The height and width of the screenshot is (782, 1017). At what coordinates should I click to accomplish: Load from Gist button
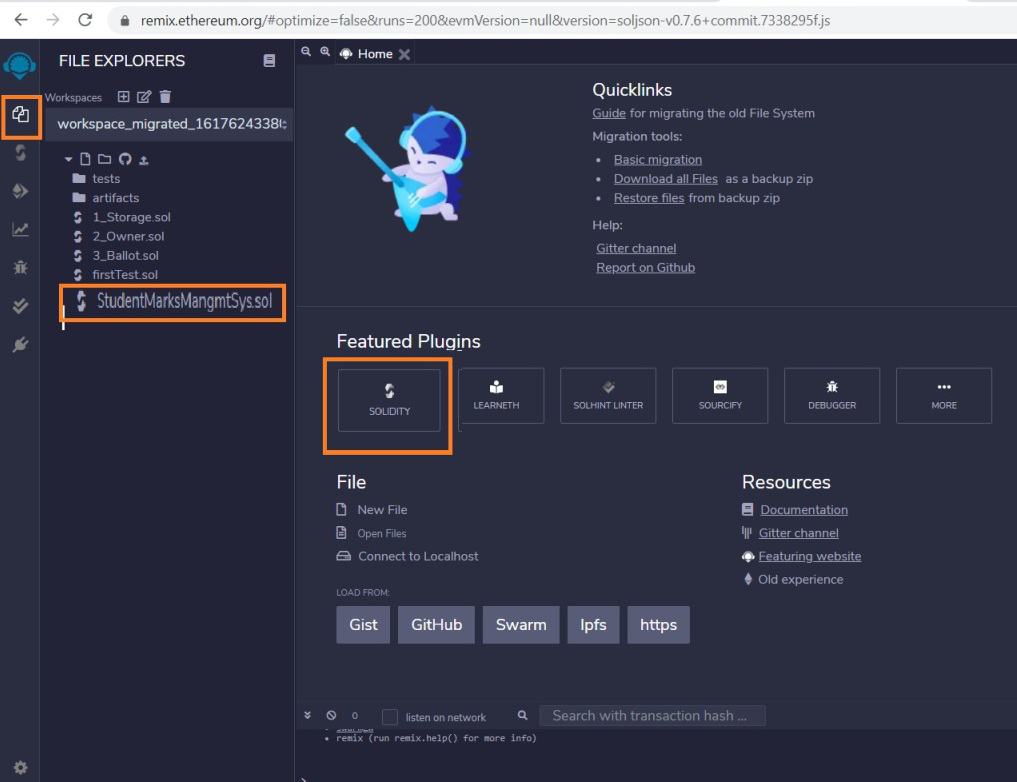coord(363,625)
